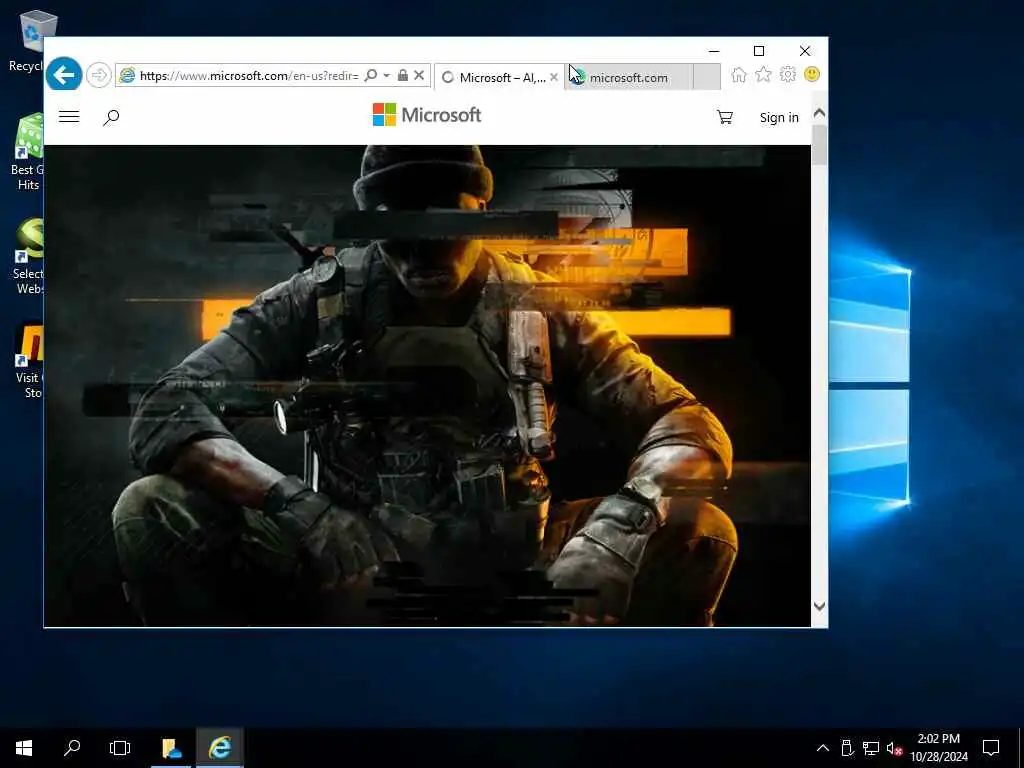Image resolution: width=1024 pixels, height=768 pixels.
Task: Click the Internet Explorer page icon in address bar
Action: point(127,76)
